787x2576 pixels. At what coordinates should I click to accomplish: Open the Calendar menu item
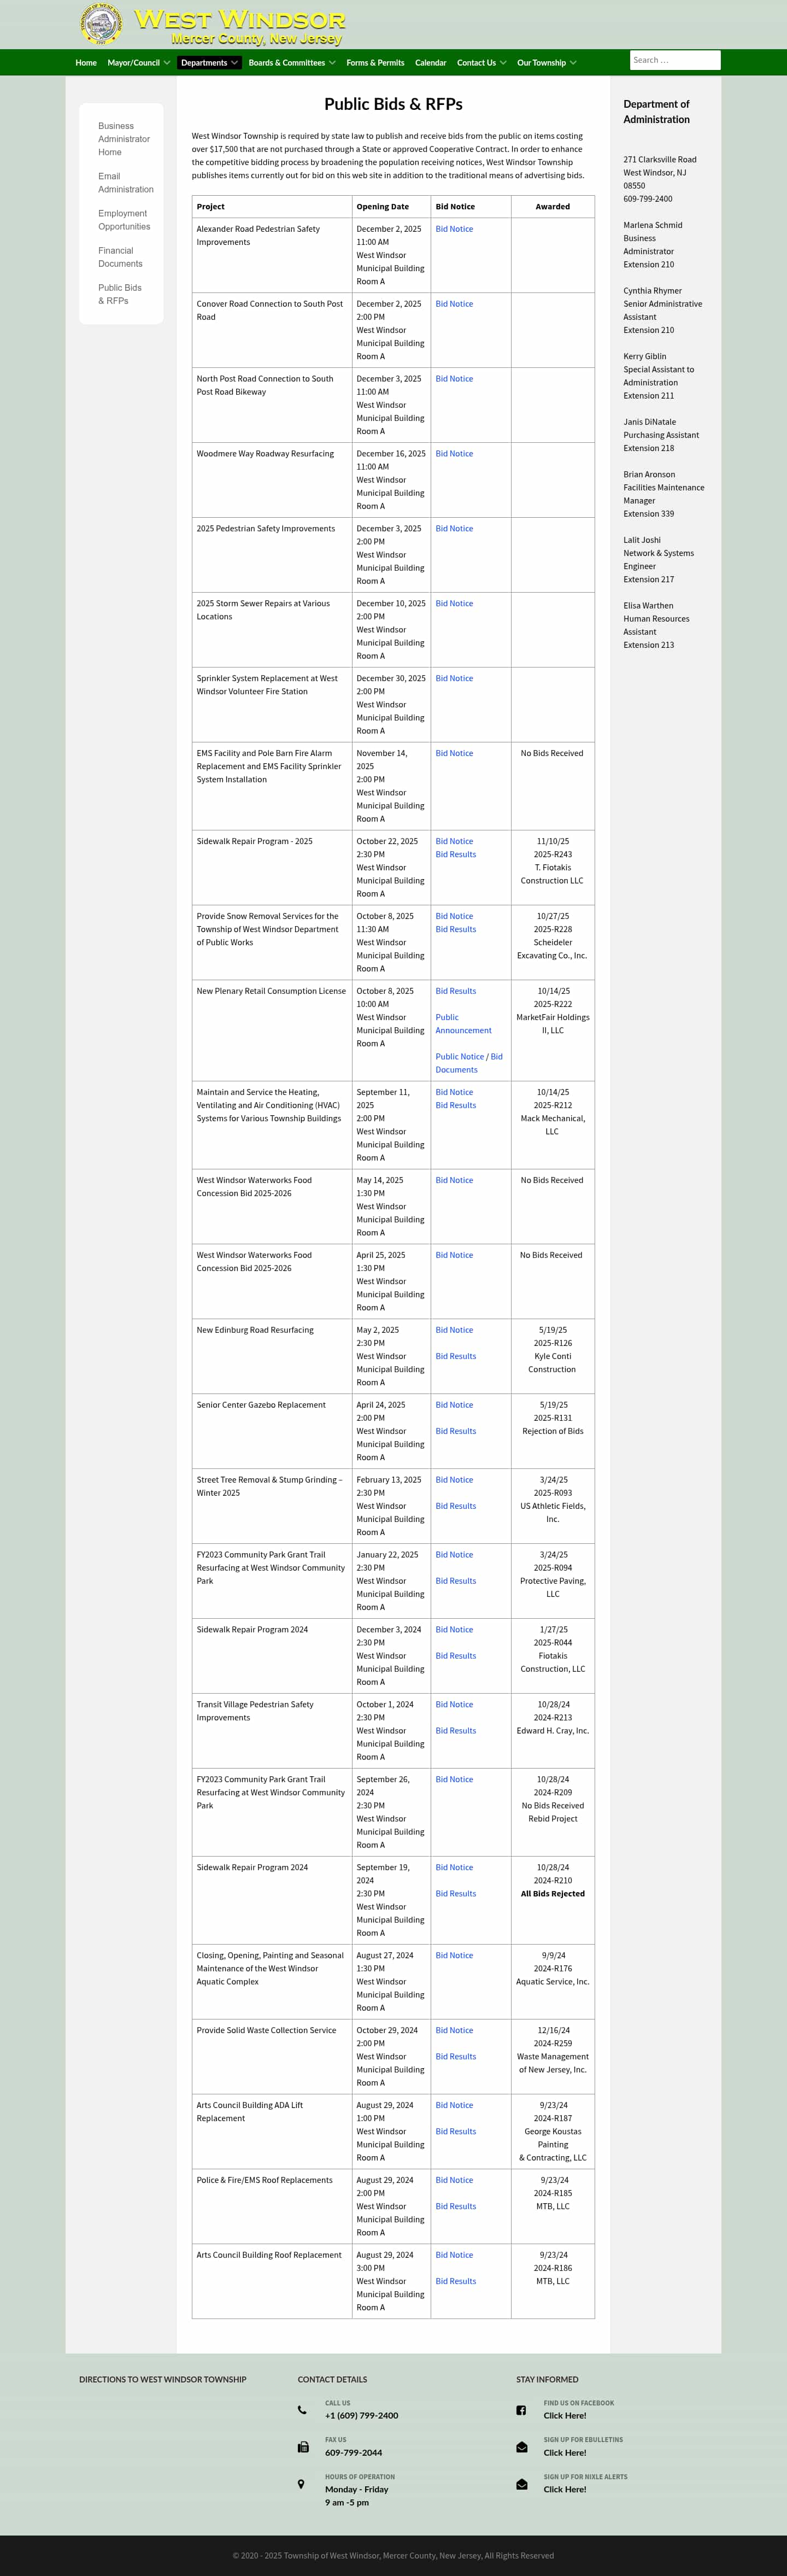430,63
